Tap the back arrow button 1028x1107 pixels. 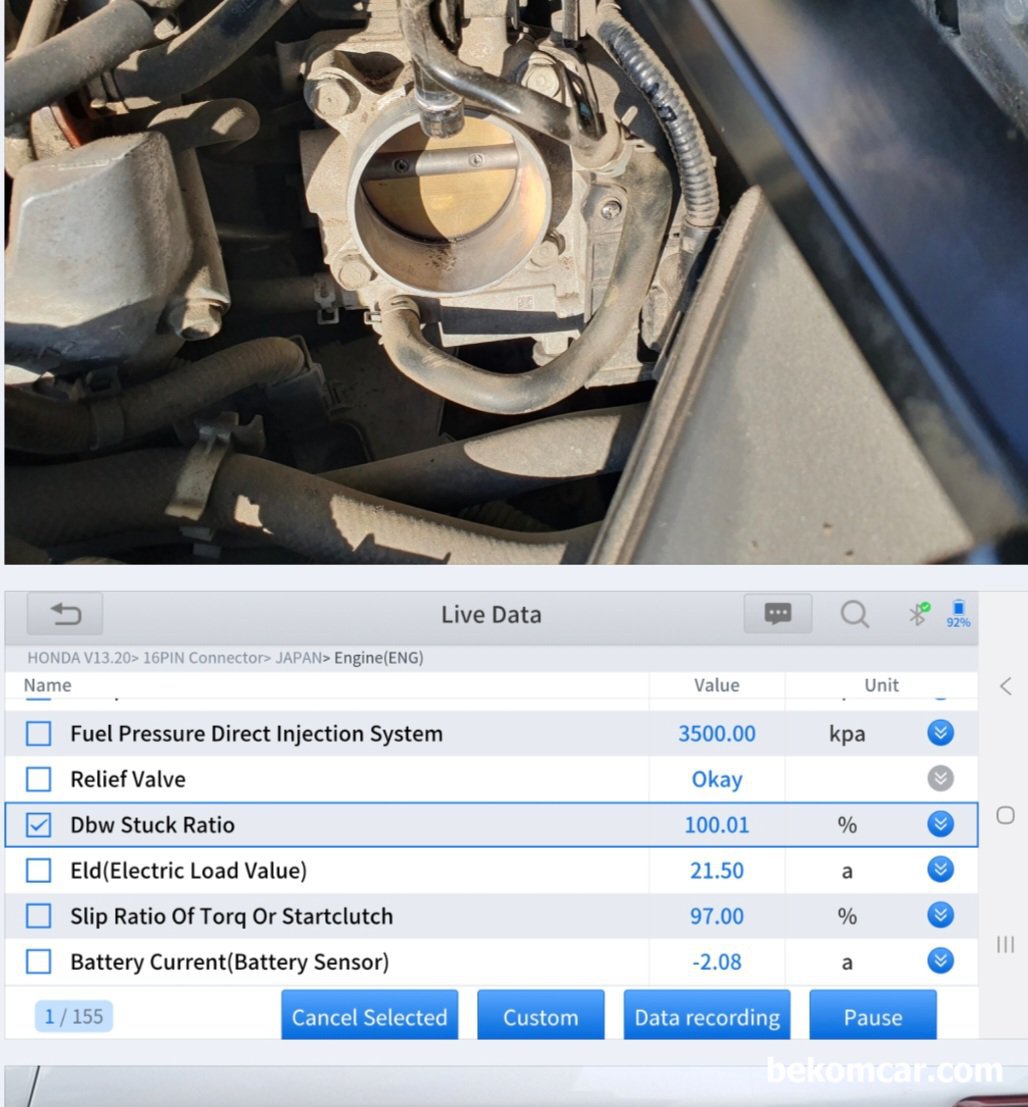65,614
